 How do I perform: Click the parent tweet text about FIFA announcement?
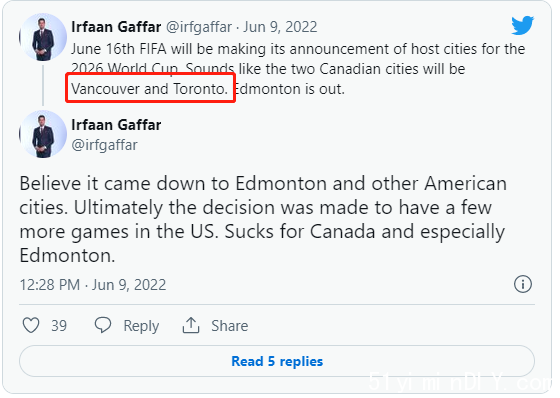coord(298,69)
